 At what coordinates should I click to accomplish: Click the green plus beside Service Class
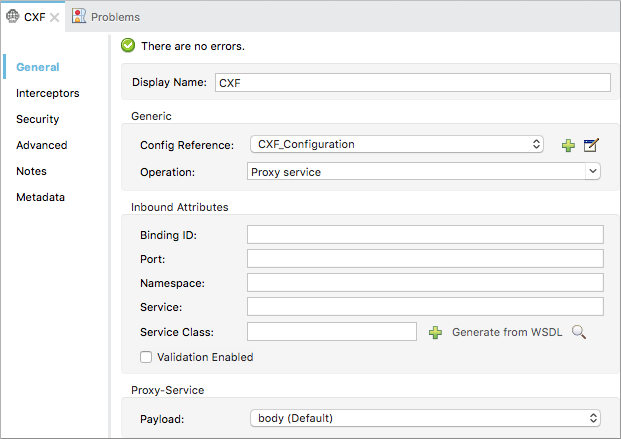click(x=435, y=332)
